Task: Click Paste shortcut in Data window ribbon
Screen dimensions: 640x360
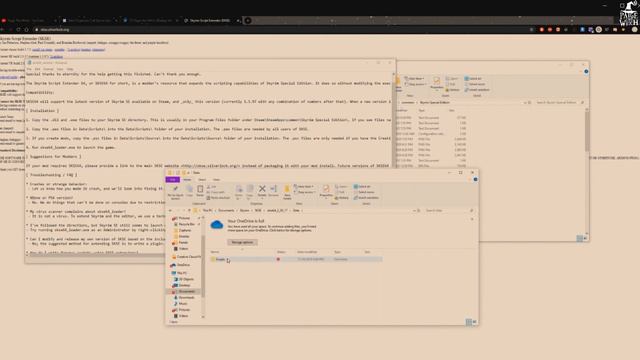Action: (x=218, y=198)
